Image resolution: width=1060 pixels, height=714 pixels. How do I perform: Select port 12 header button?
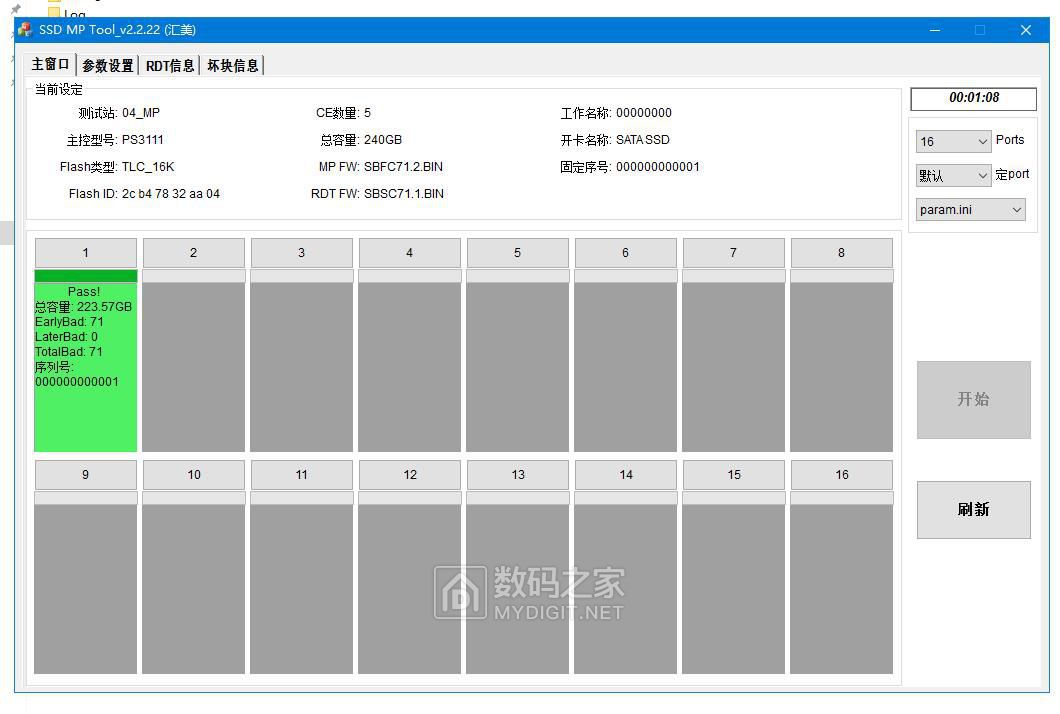point(410,475)
